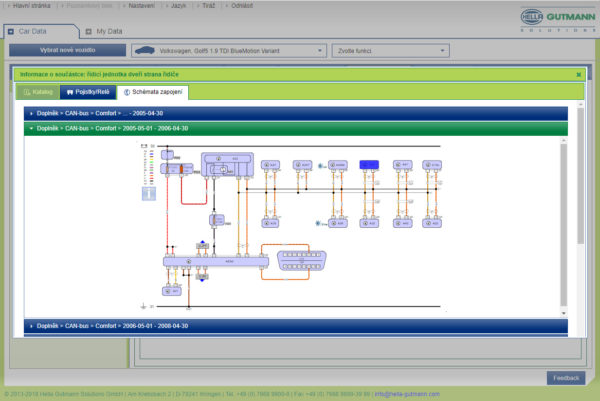Viewport: 600px width, 401px height.
Task: Switch to the Pojistky/Relé tab
Action: tap(87, 92)
